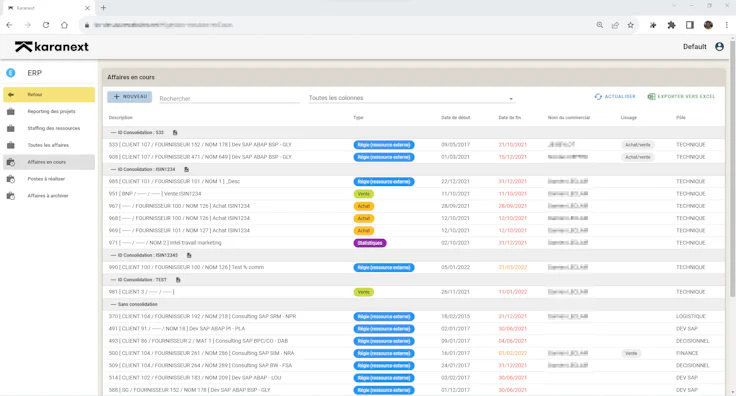
Task: Click the ERP module icon in the sidebar
Action: tap(10, 73)
